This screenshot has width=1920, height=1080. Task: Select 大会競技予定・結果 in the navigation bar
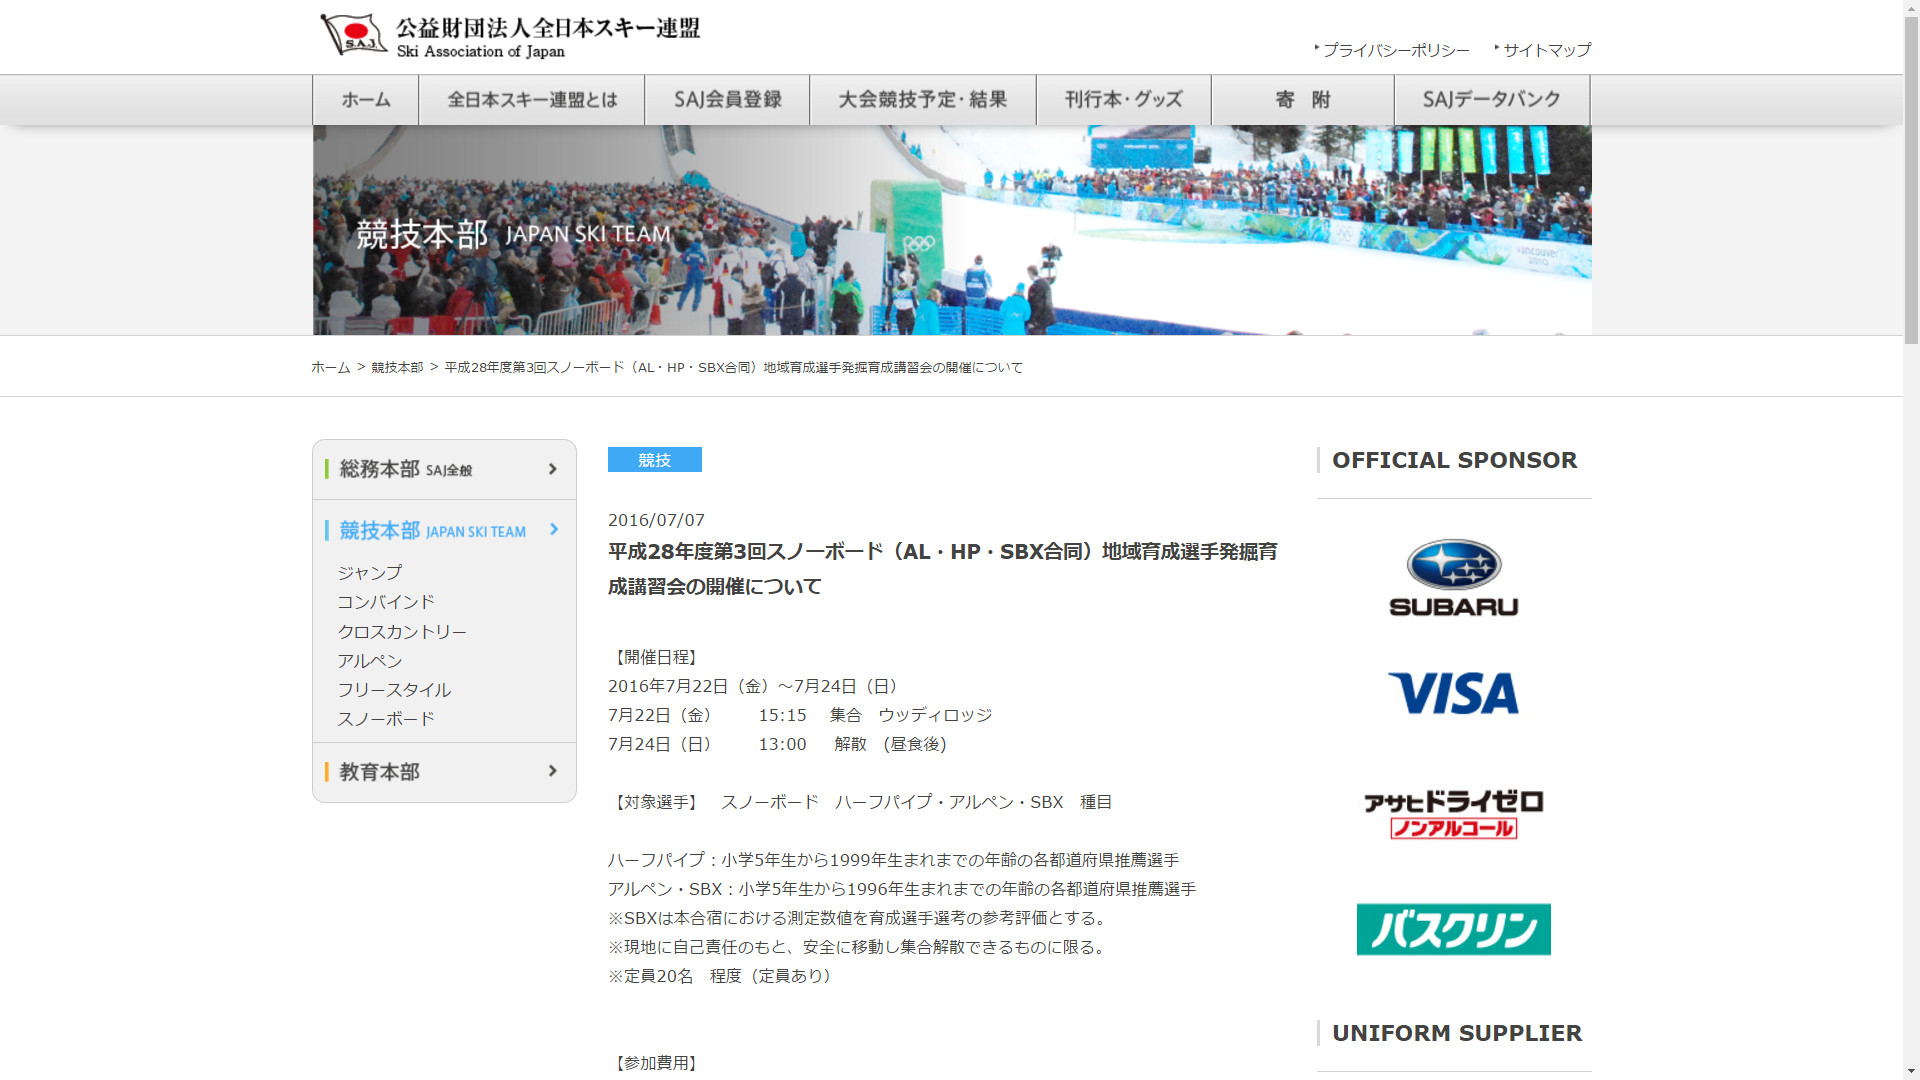click(x=922, y=100)
